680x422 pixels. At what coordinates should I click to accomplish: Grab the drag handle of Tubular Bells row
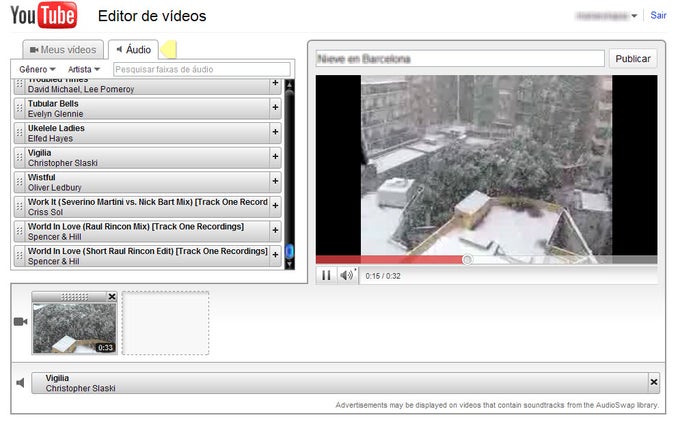(19, 108)
